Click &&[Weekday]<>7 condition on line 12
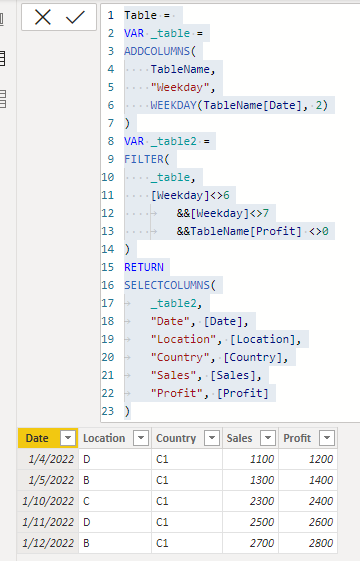The image size is (360, 561). point(223,213)
